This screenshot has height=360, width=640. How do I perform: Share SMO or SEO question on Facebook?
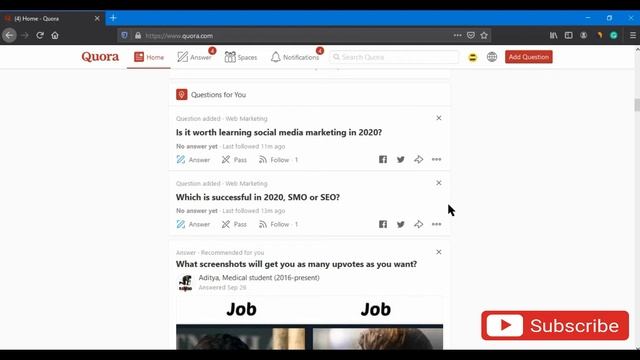tap(383, 224)
